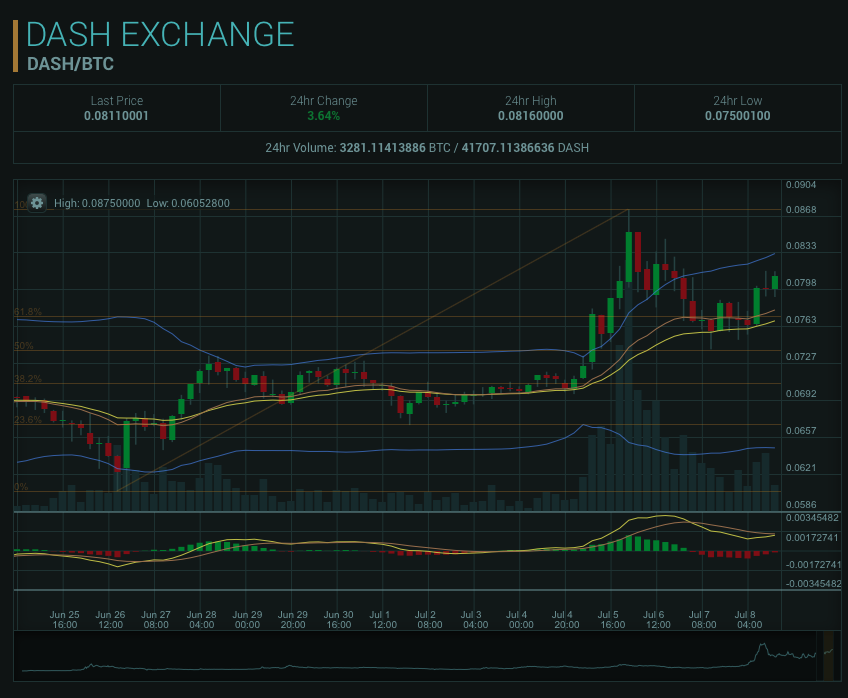Image resolution: width=848 pixels, height=698 pixels.
Task: Click time axis label Jul 2 08:00
Action: [x=429, y=620]
